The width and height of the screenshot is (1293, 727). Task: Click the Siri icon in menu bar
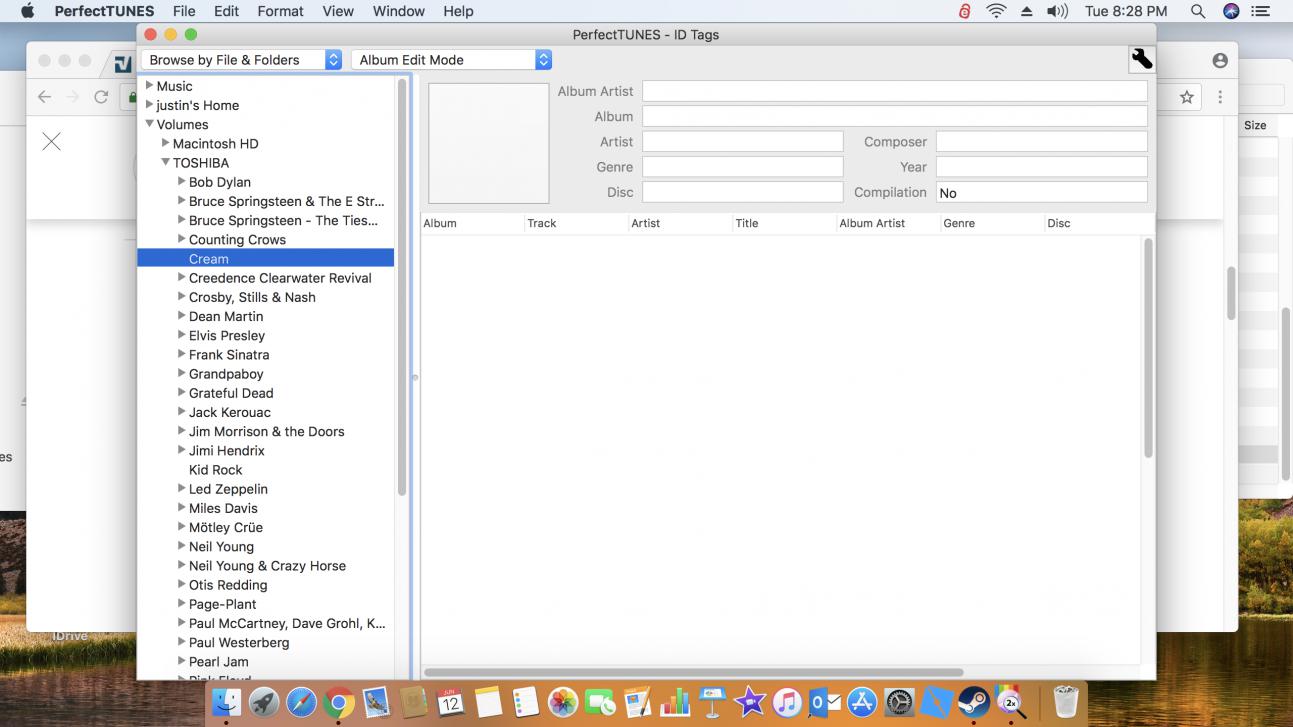tap(1231, 11)
